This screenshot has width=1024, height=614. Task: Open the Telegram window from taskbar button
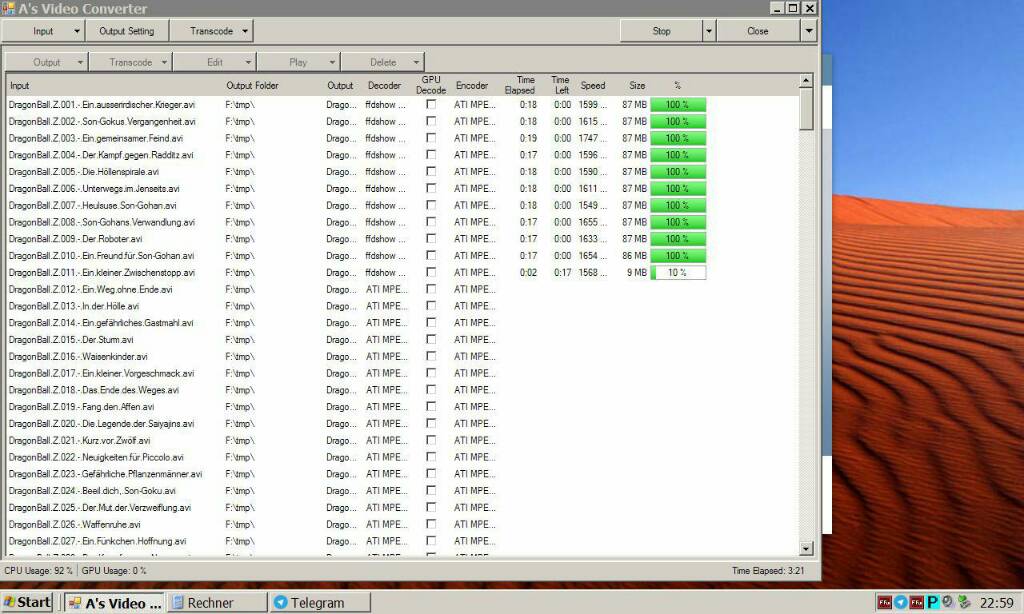click(317, 602)
